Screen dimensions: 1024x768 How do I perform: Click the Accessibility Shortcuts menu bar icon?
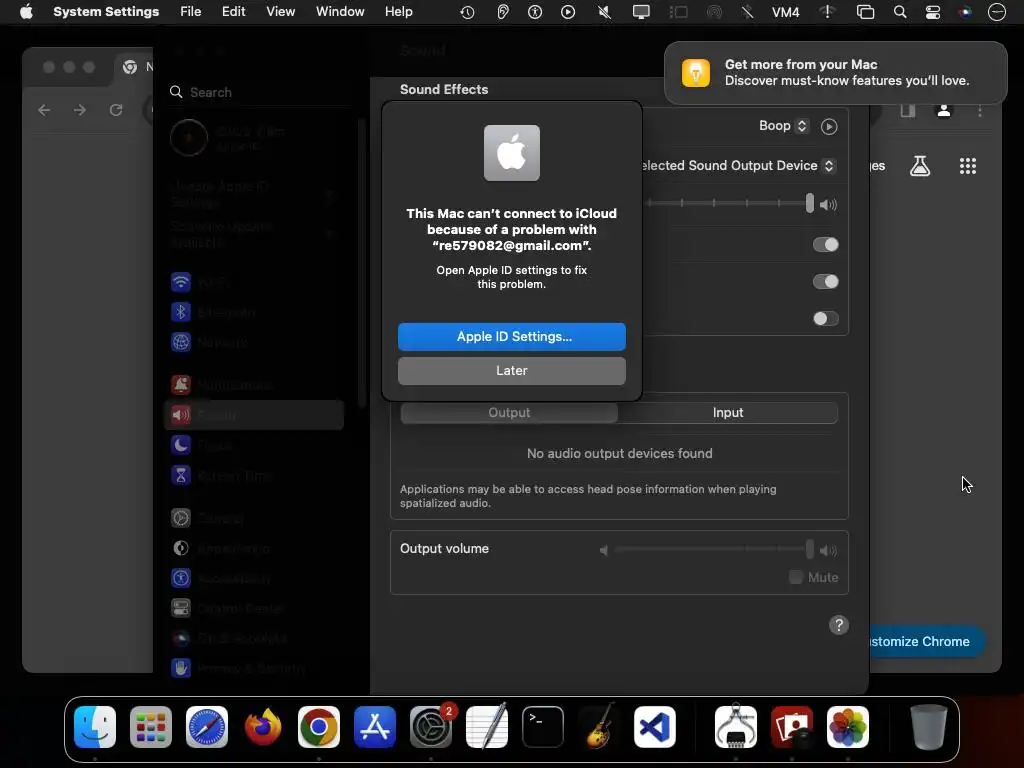tap(535, 12)
